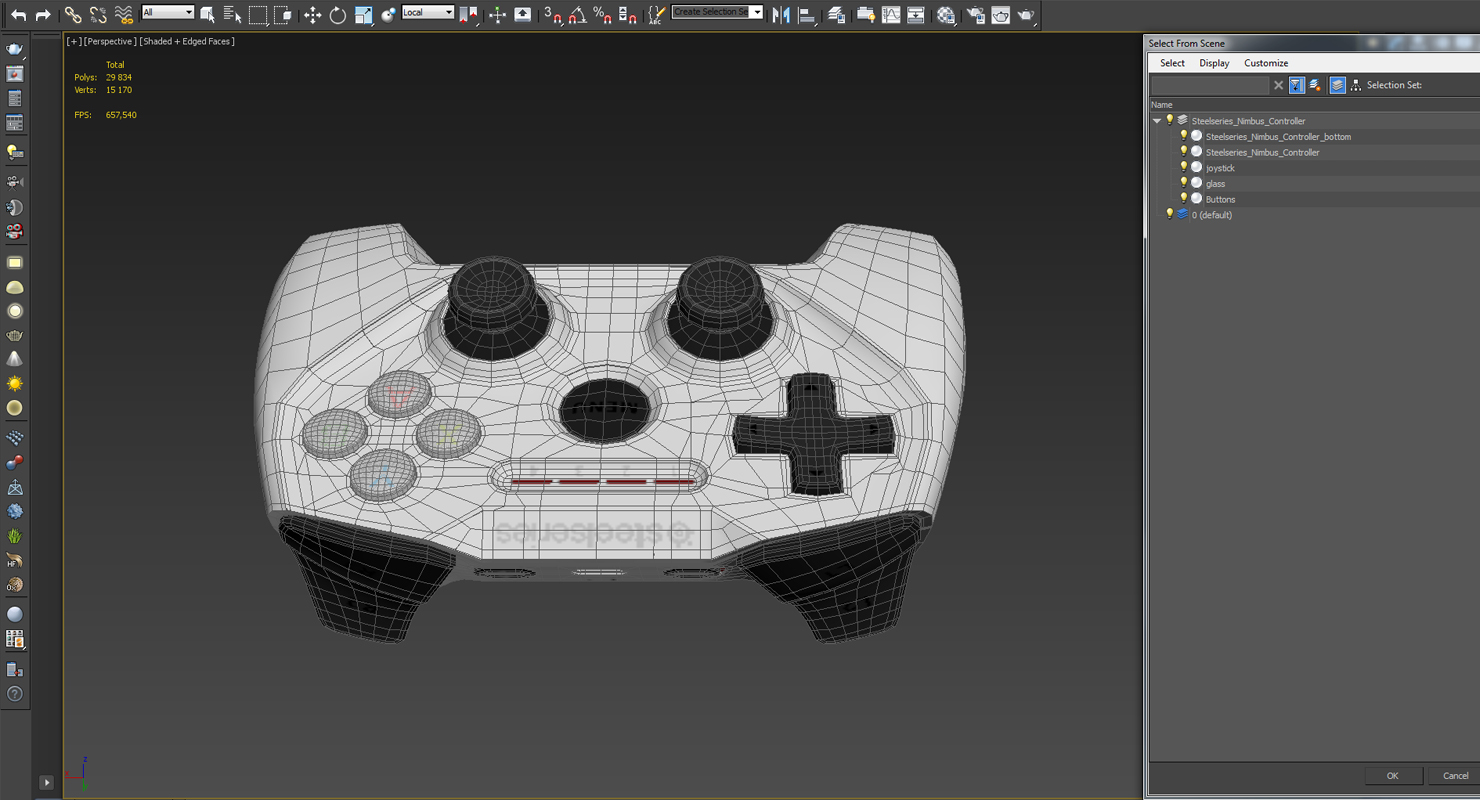Open the Schematic View
Viewport: 1480px width, 800px height.
click(916, 15)
